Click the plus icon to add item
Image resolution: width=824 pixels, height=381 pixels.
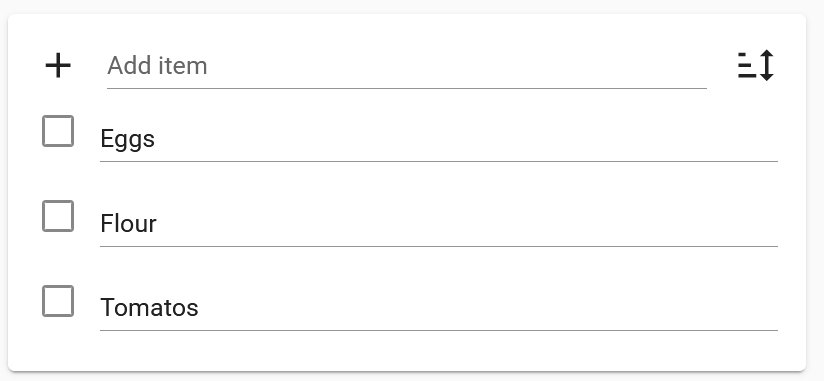click(58, 66)
